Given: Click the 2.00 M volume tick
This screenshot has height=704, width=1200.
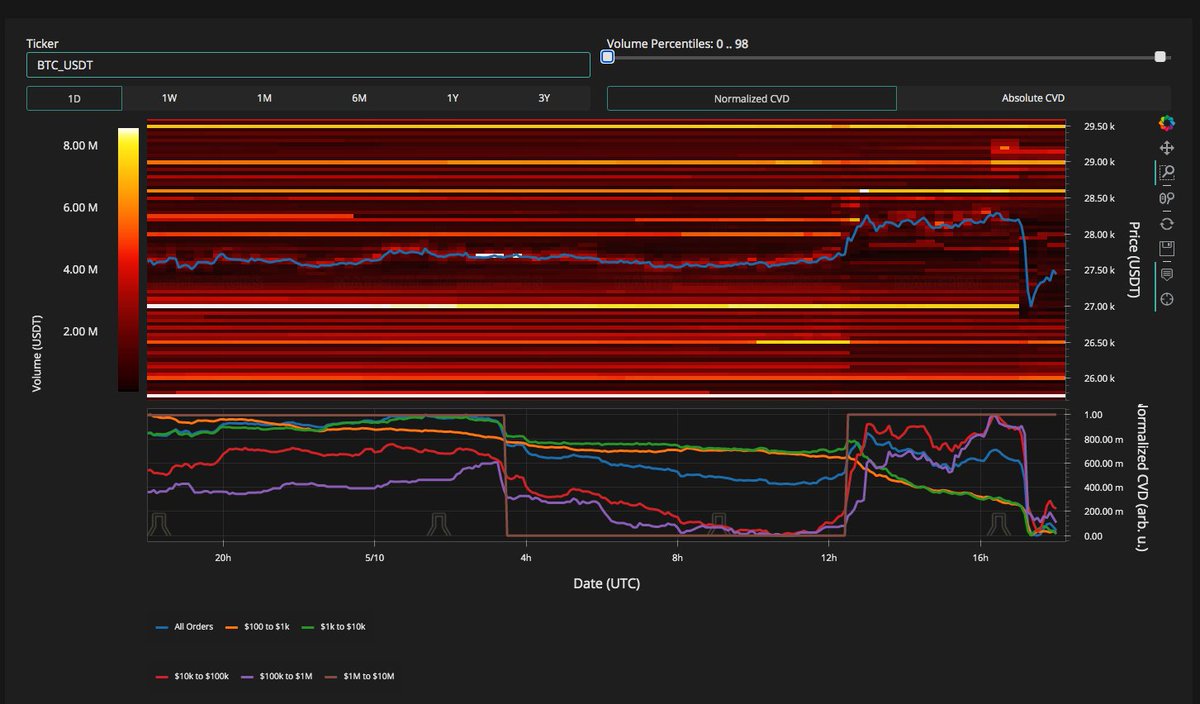Looking at the screenshot, I should tap(80, 332).
